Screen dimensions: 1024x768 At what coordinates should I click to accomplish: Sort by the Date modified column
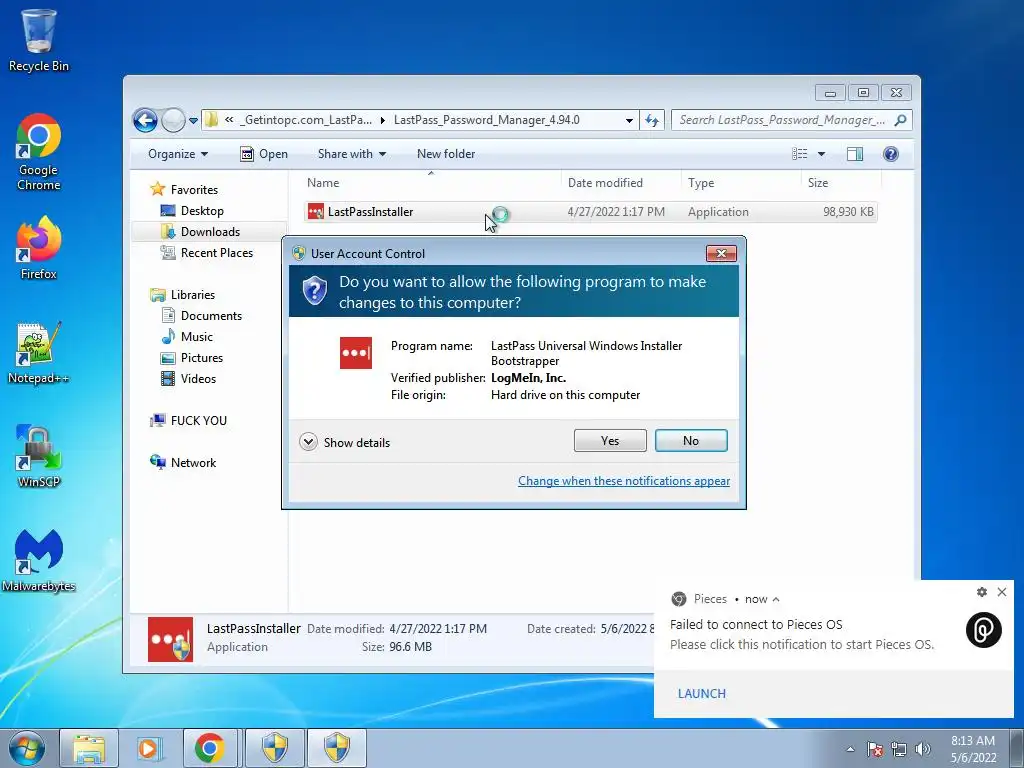620,183
